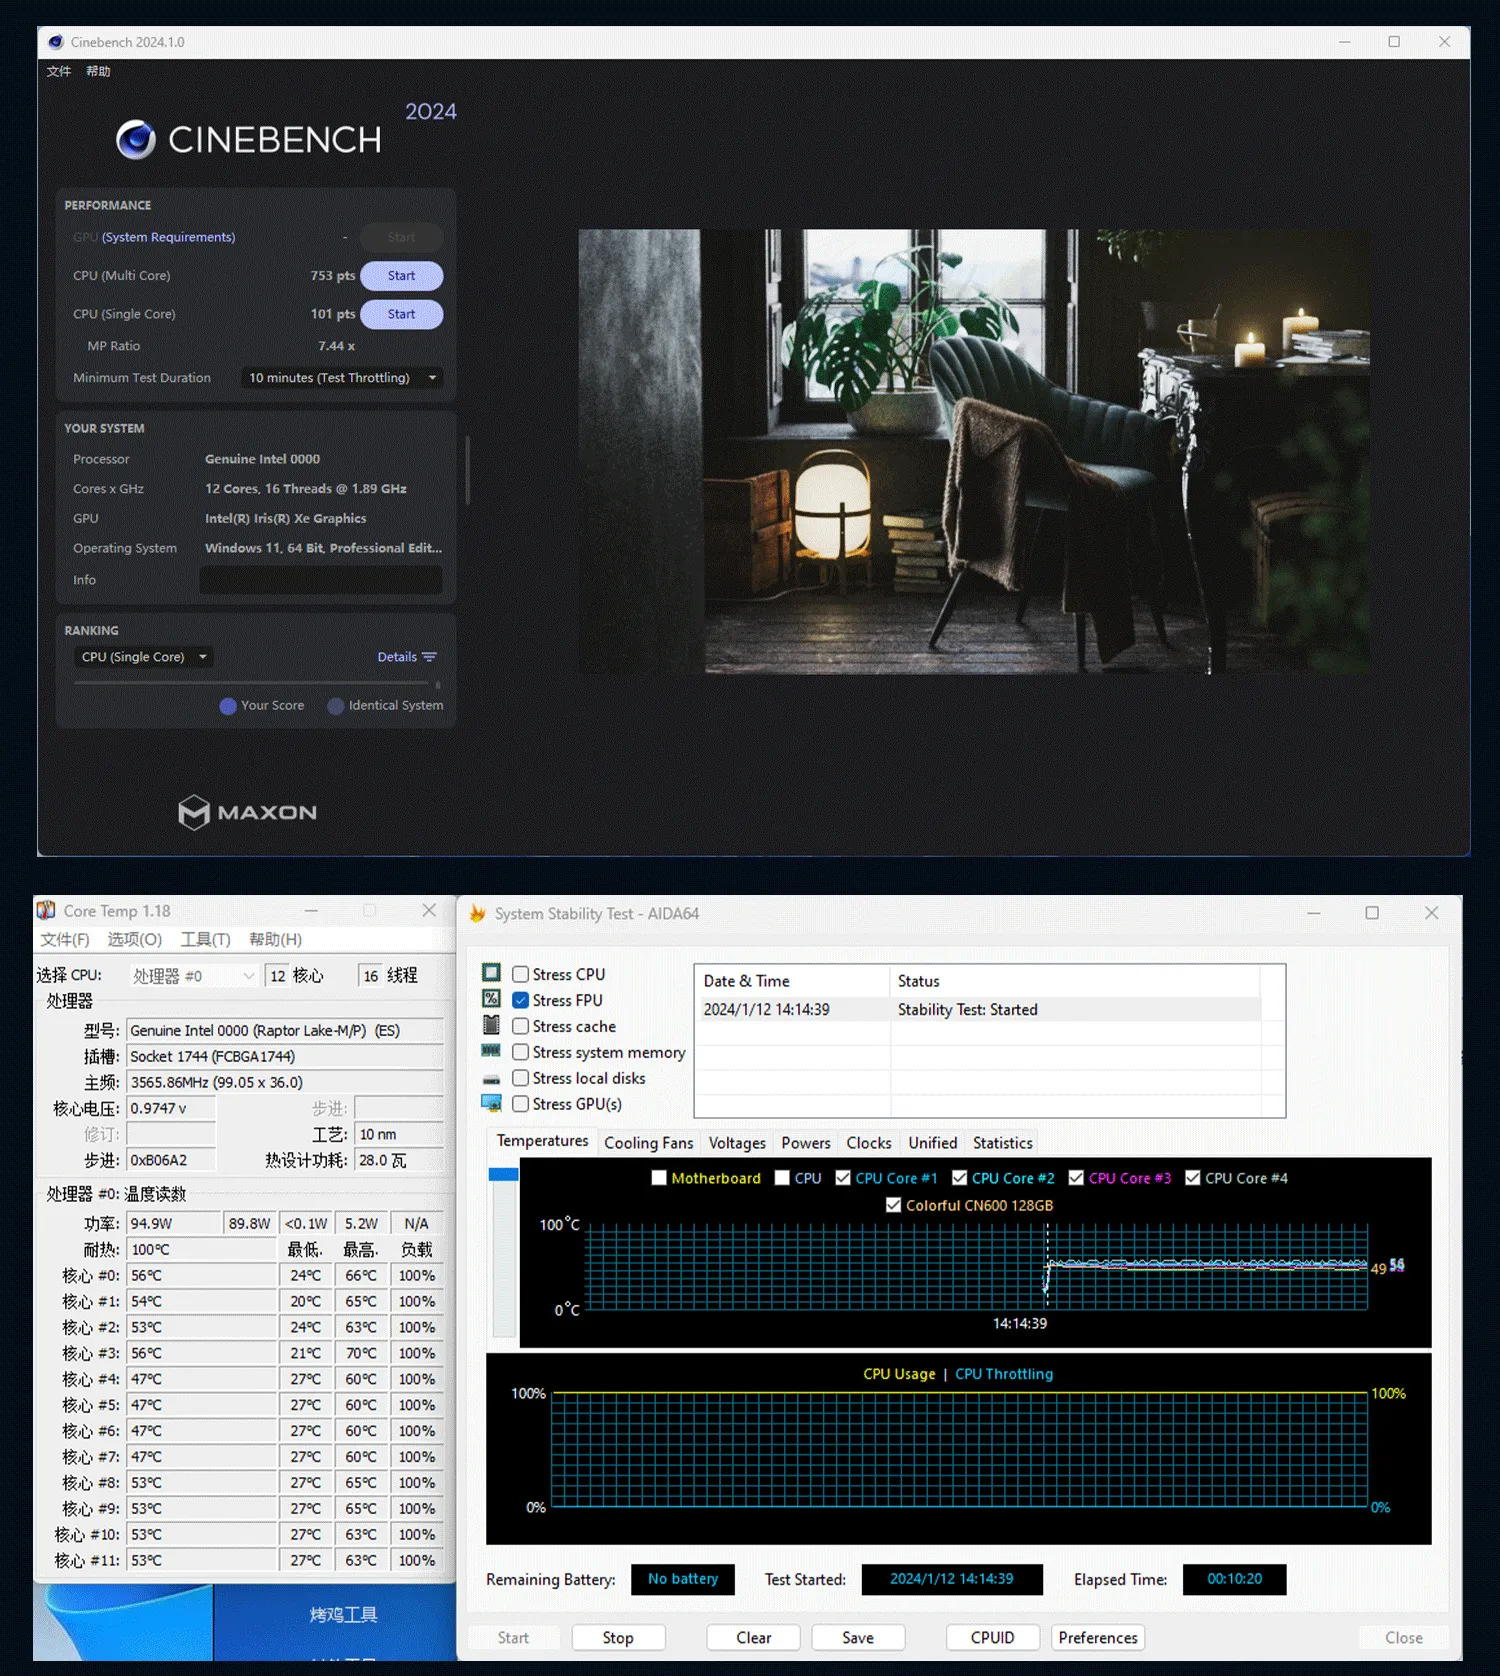
Task: Click the Stress local disks drive icon
Action: pyautogui.click(x=491, y=1078)
